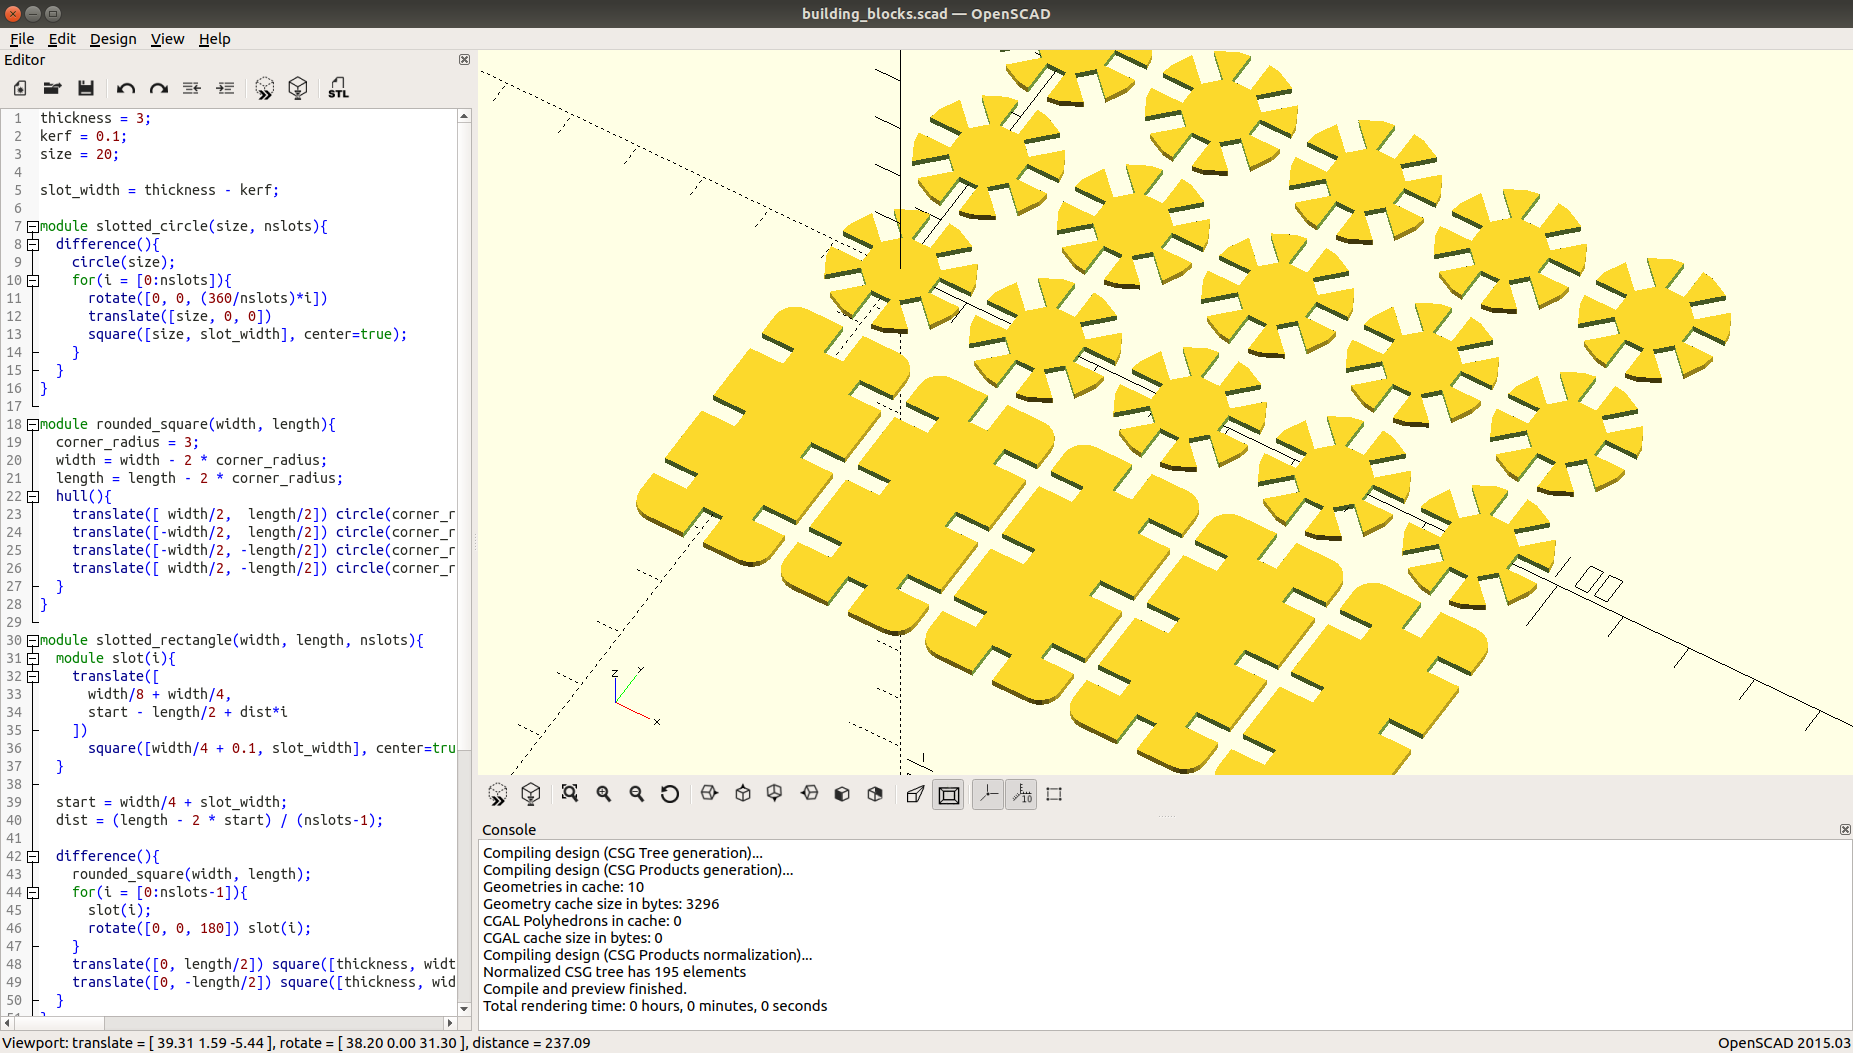Run Render from the viewer toolbar

click(531, 794)
